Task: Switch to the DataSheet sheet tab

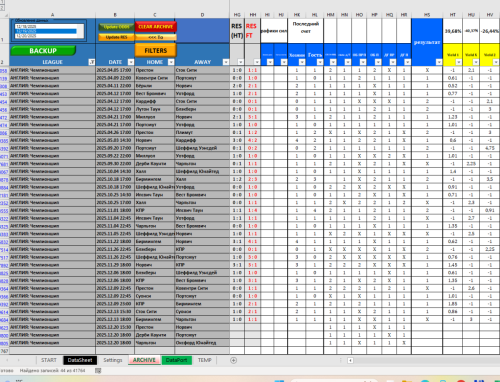Action: coord(80,360)
